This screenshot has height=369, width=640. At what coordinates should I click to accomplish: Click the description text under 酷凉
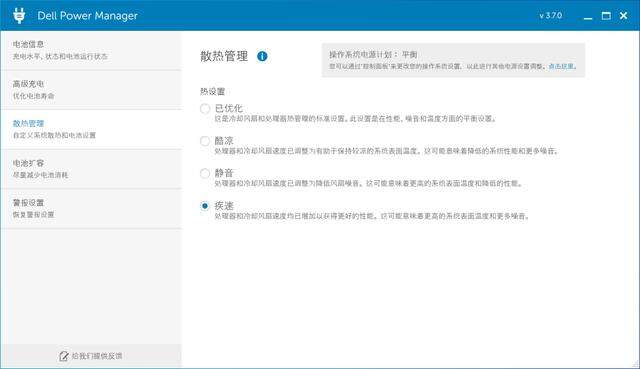coord(386,151)
